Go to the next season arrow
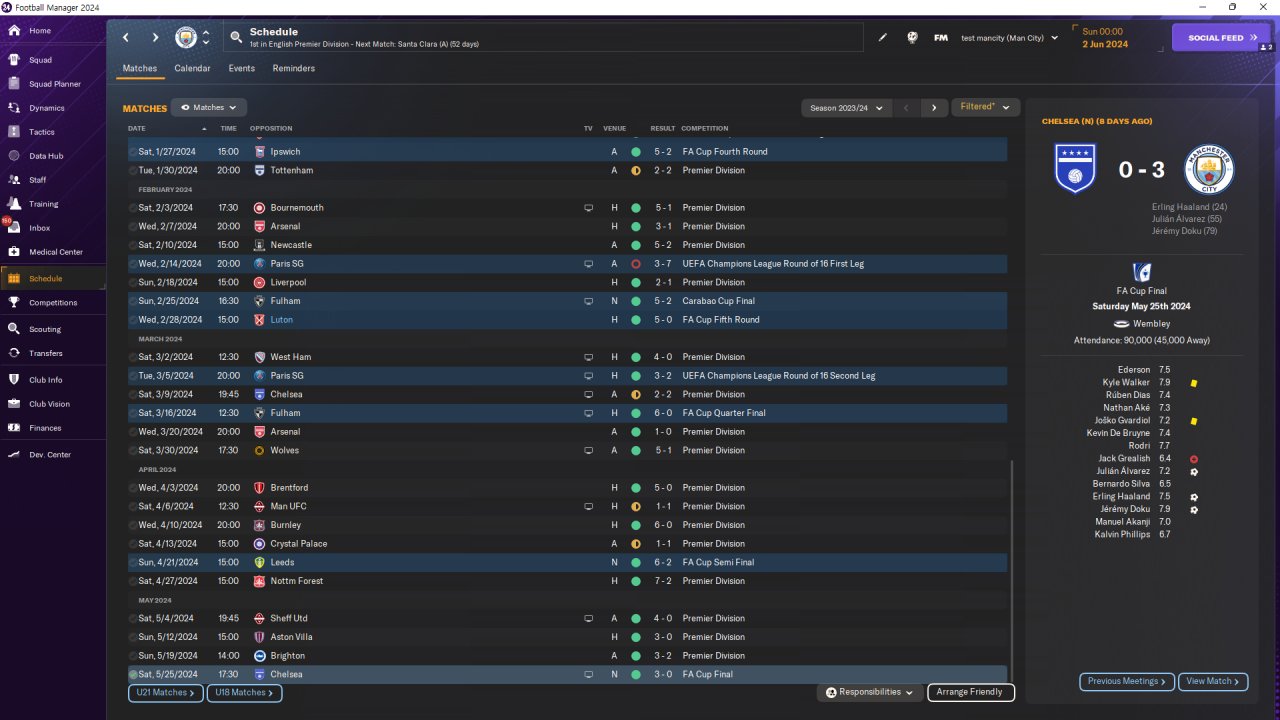 (934, 107)
